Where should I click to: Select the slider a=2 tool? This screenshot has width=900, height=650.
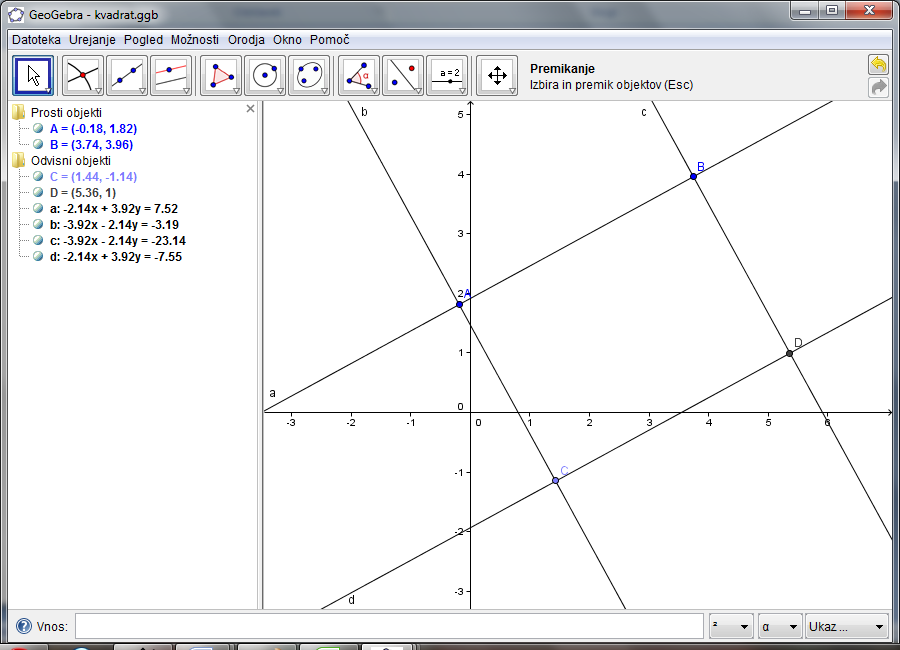click(x=447, y=75)
